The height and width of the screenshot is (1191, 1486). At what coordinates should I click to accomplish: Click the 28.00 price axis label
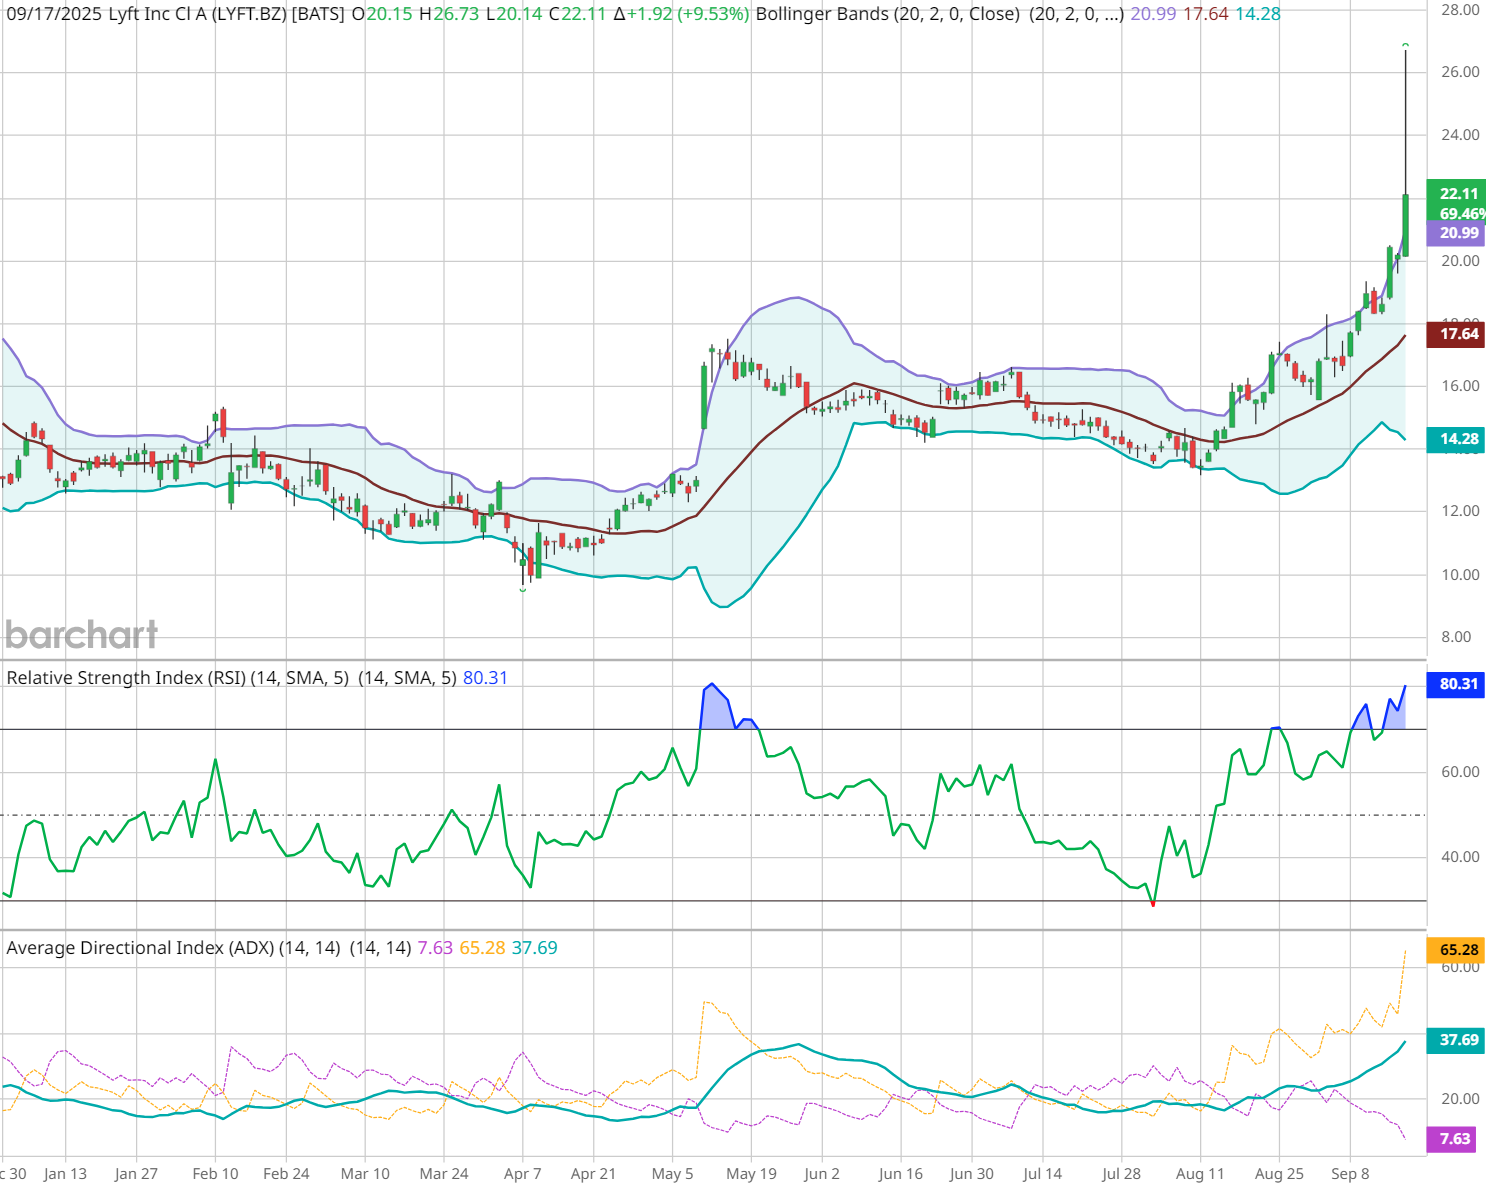point(1460,10)
